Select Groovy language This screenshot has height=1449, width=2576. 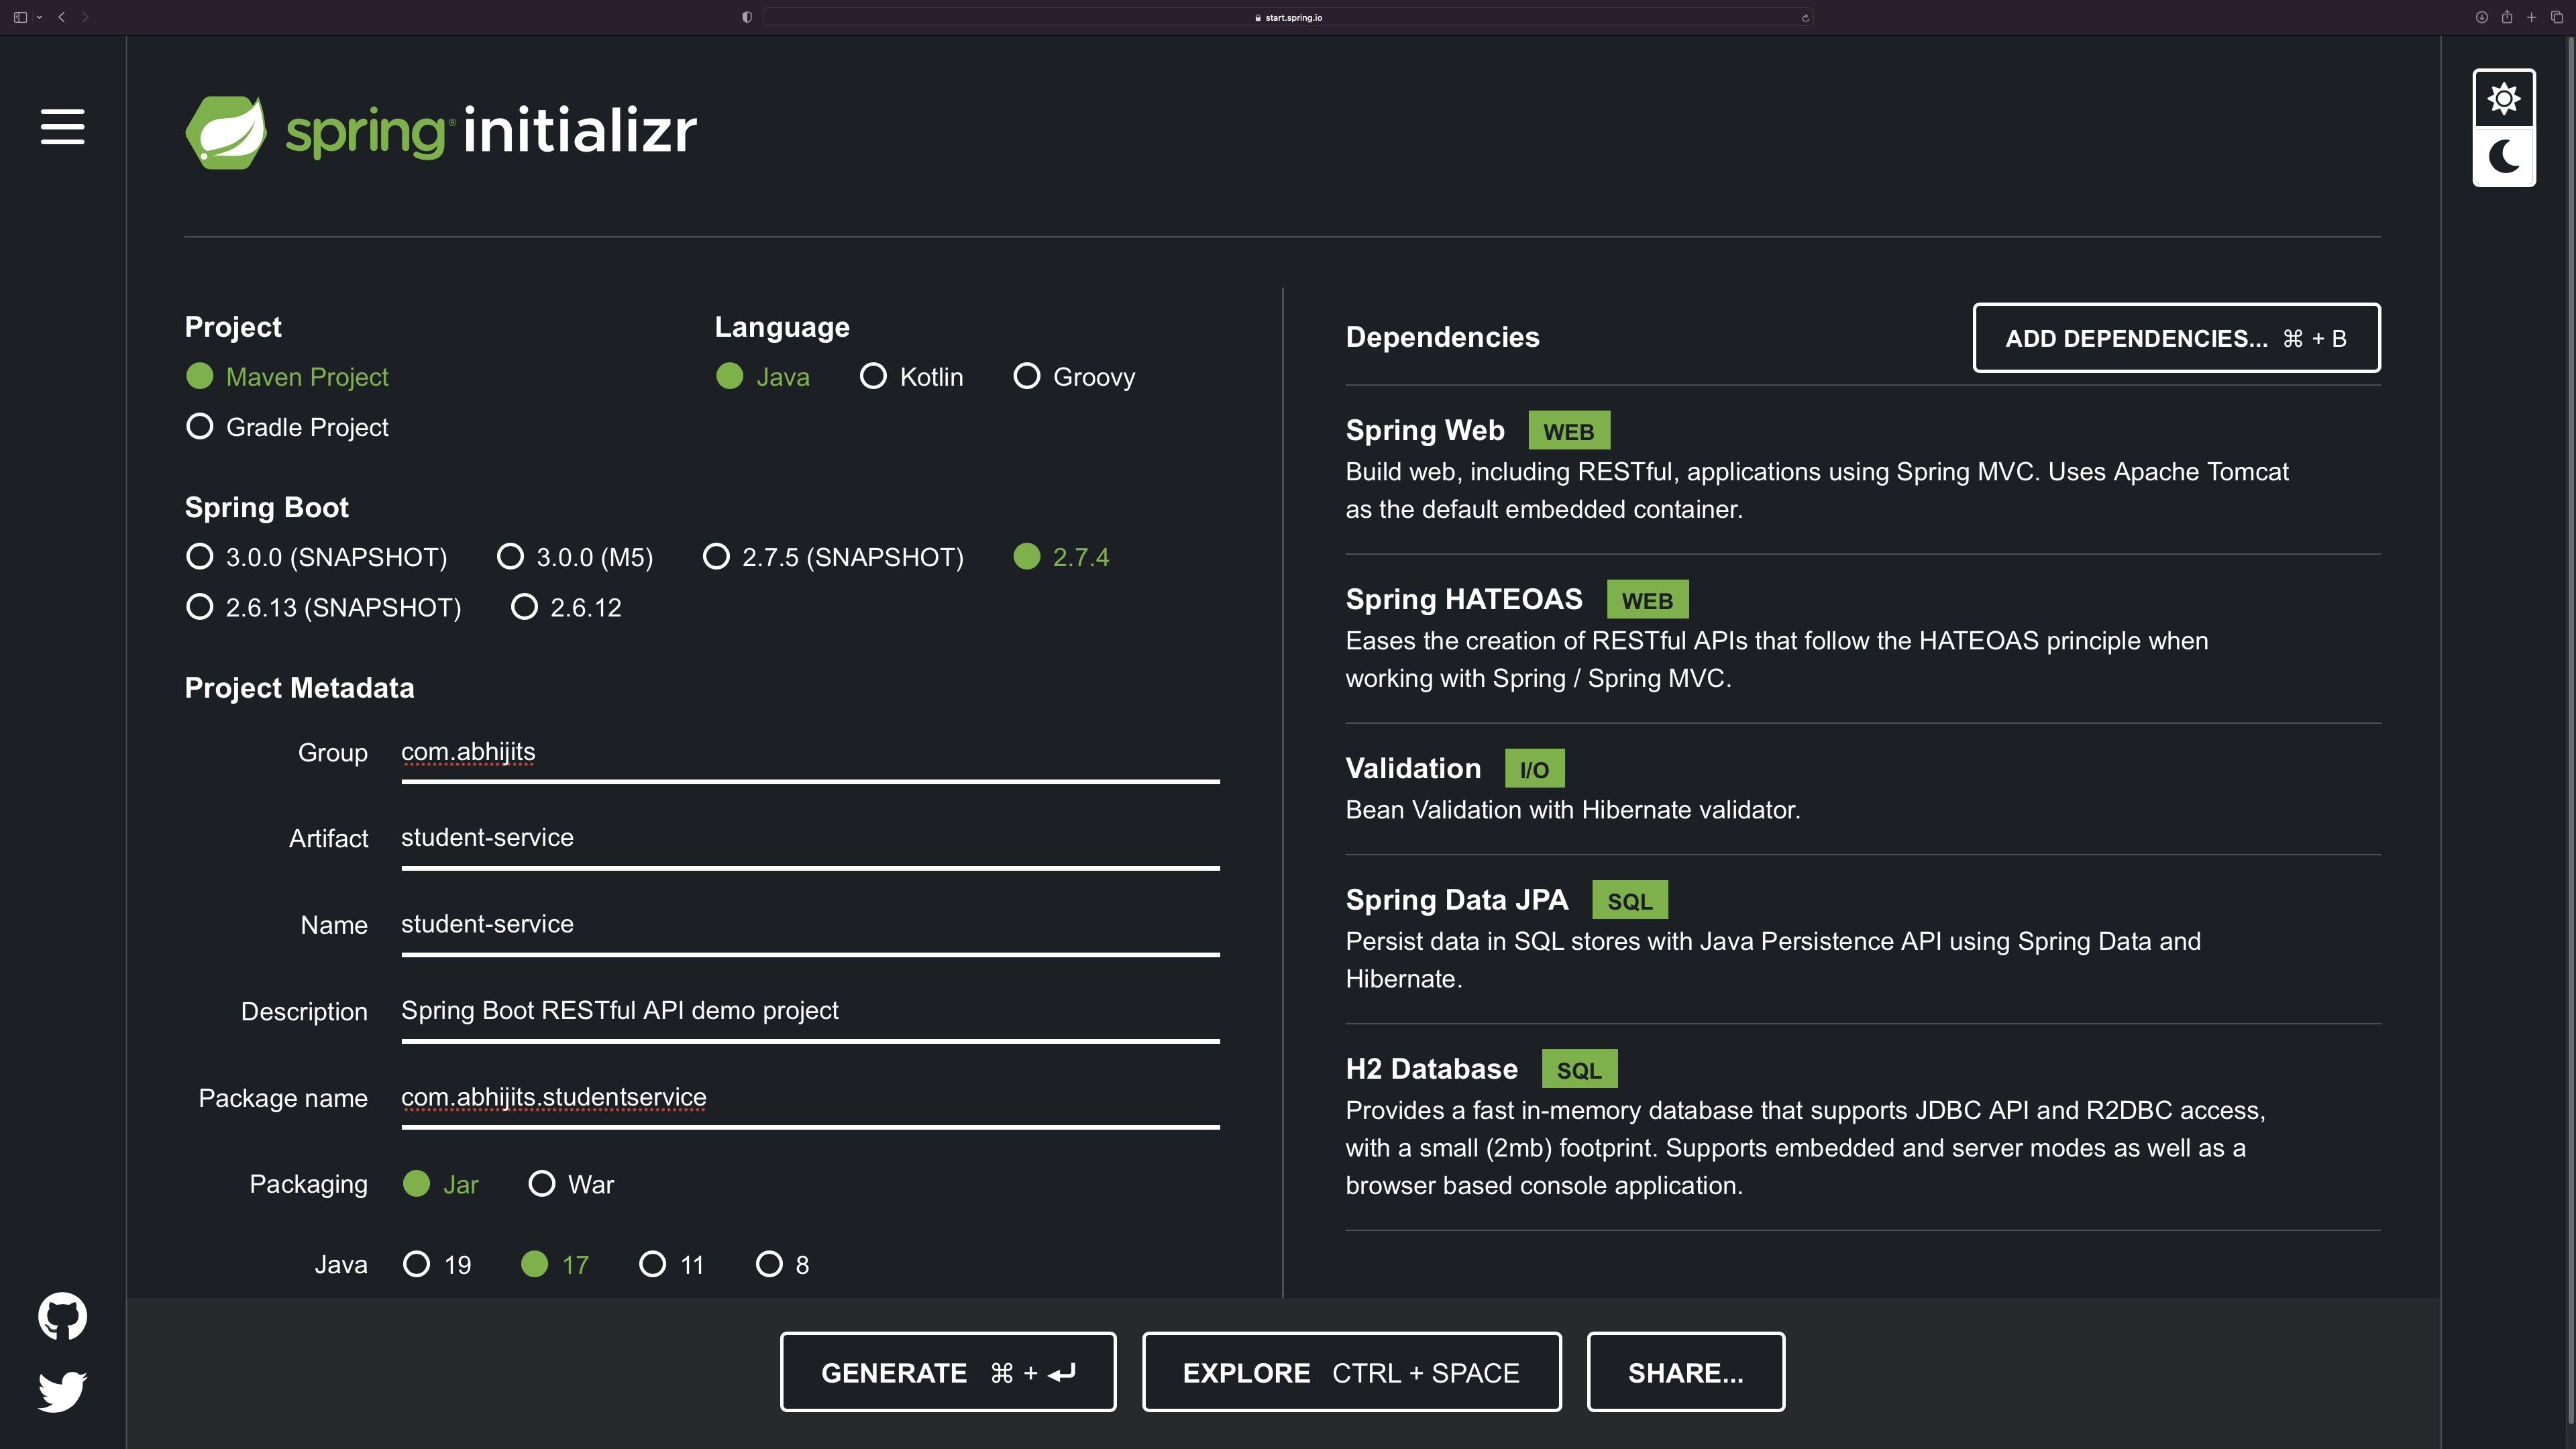coord(1074,377)
